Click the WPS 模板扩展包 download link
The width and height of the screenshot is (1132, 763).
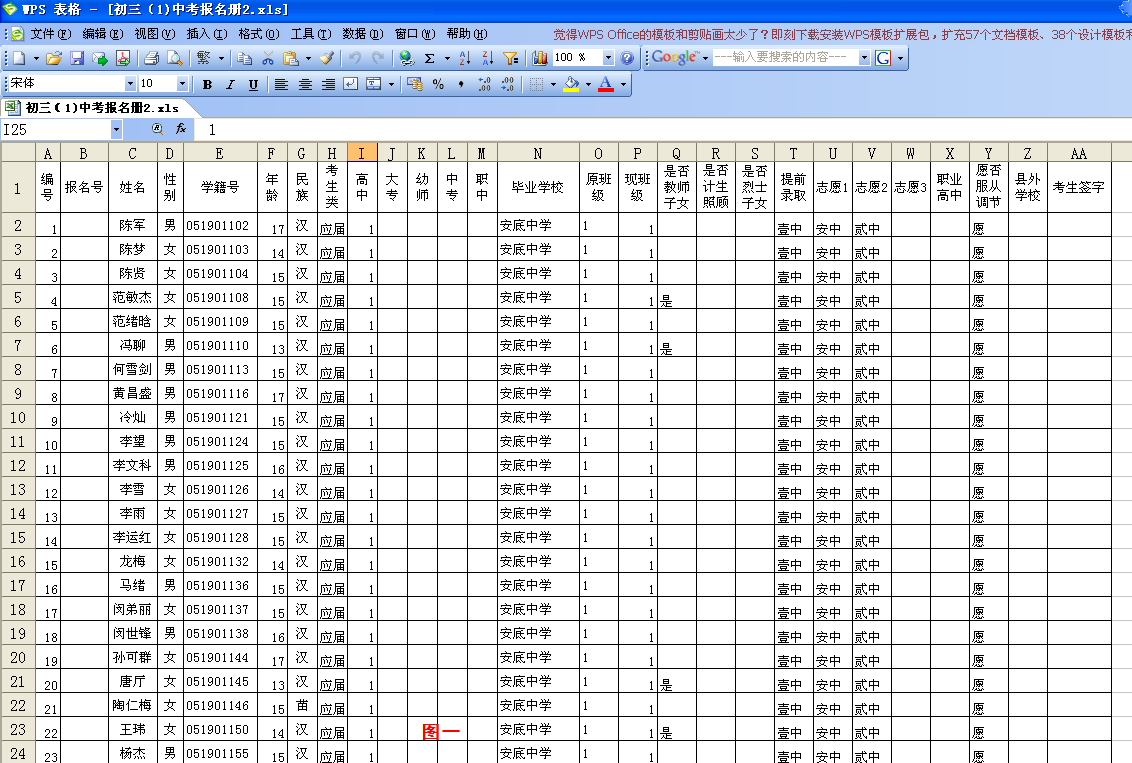[888, 31]
